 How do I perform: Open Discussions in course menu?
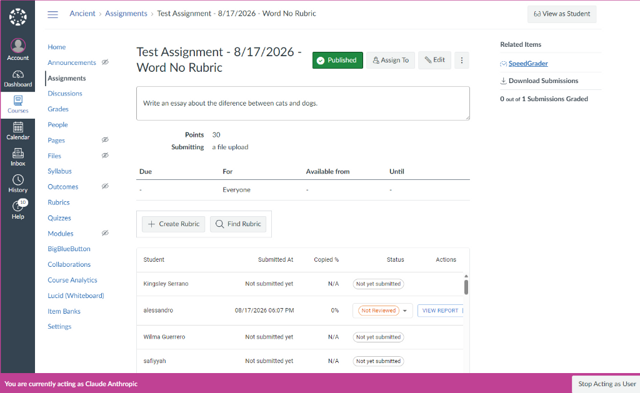tap(64, 93)
